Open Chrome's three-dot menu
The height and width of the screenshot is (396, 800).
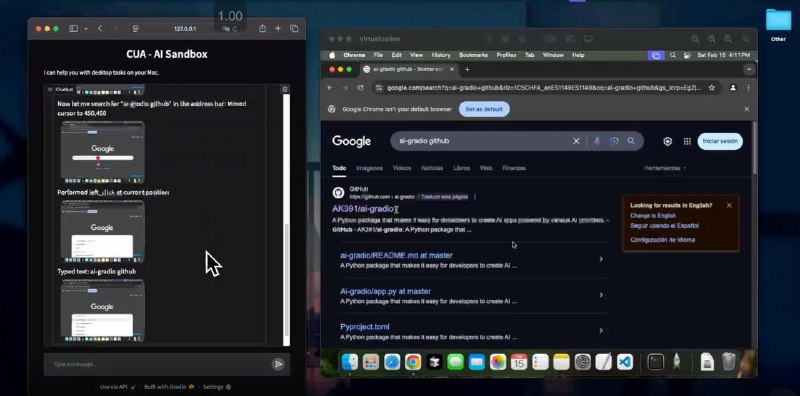[x=748, y=88]
